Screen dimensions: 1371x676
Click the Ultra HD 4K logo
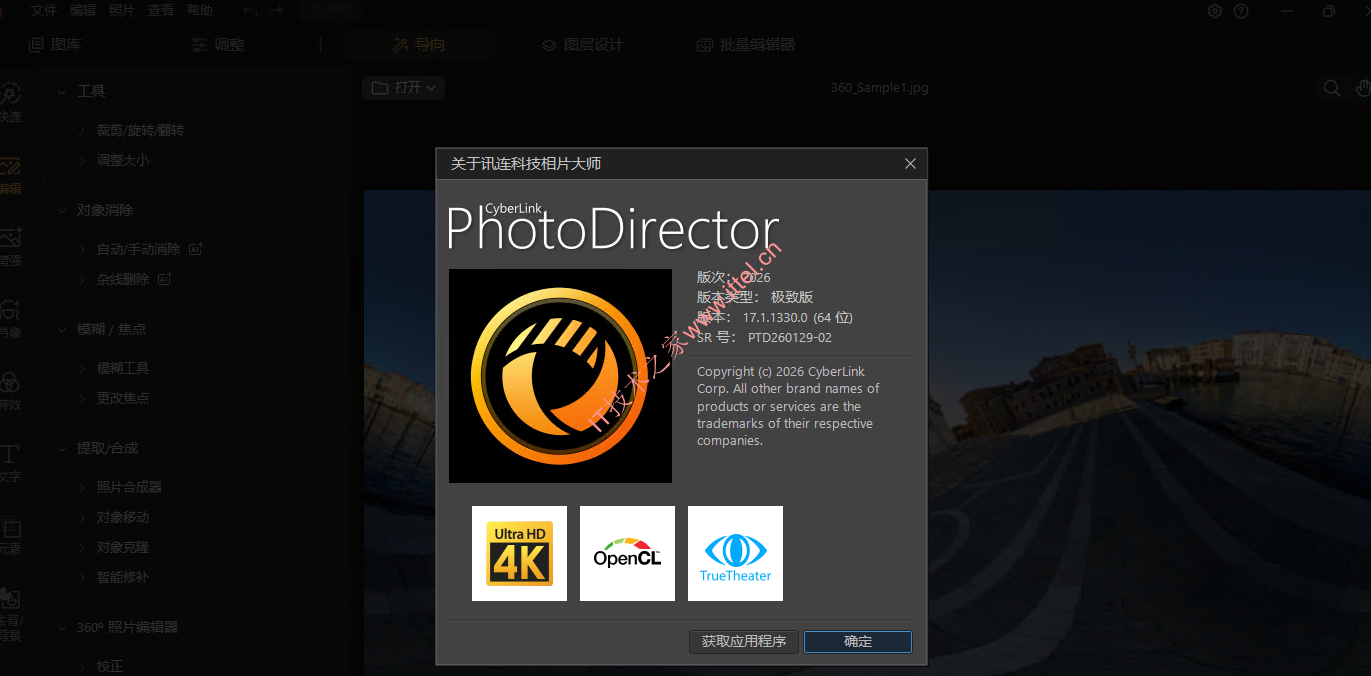pos(519,553)
